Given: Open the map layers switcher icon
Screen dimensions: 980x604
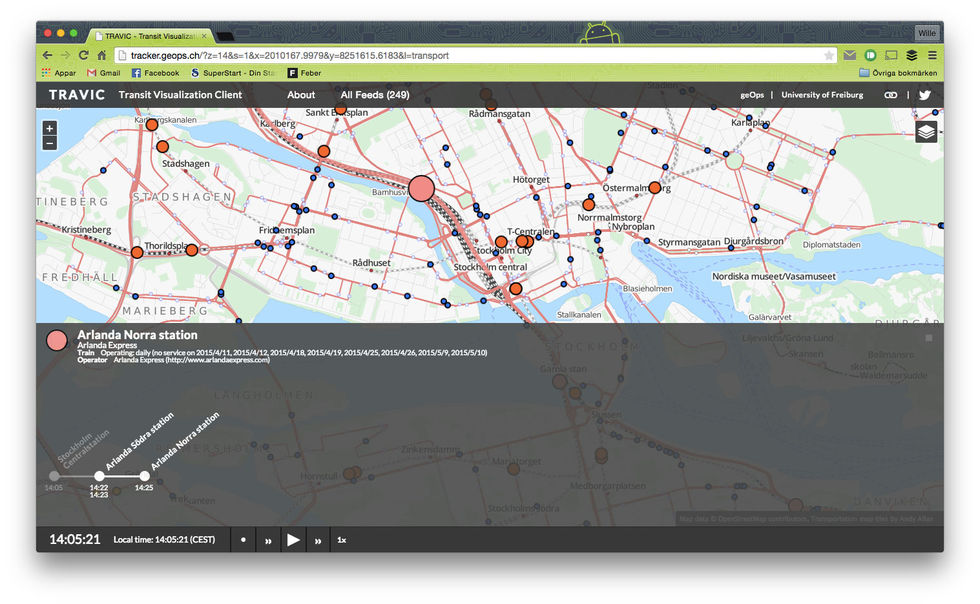Looking at the screenshot, I should 926,131.
